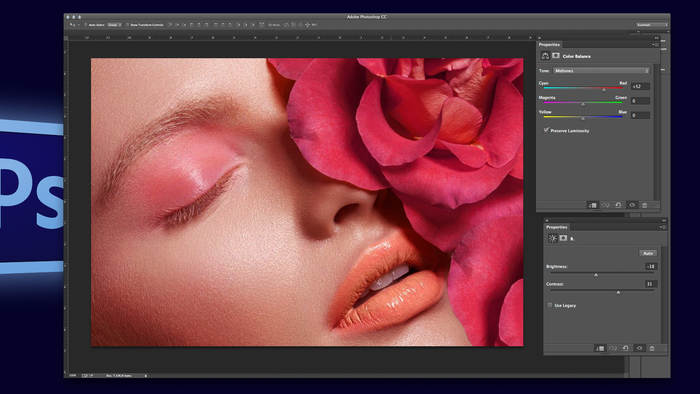Select the lower Properties panel tab
The width and height of the screenshot is (700, 394).
pyautogui.click(x=557, y=227)
